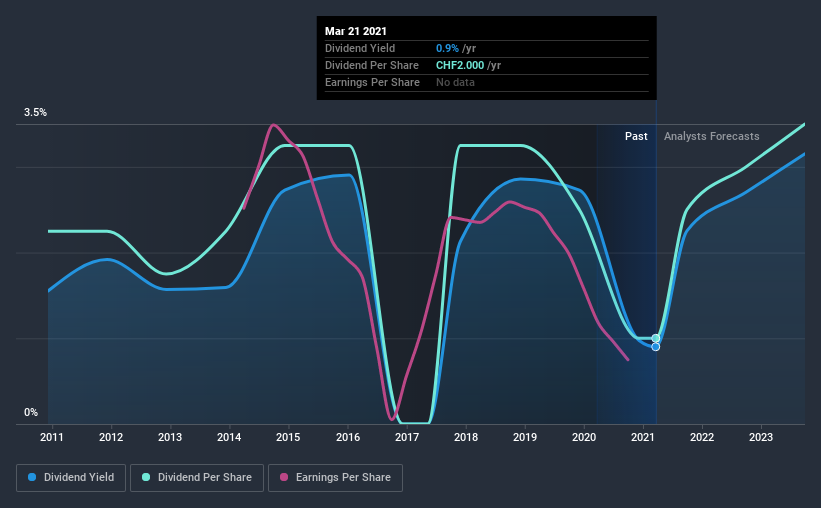Click the blue Dividend Yield legend dot

click(32, 477)
